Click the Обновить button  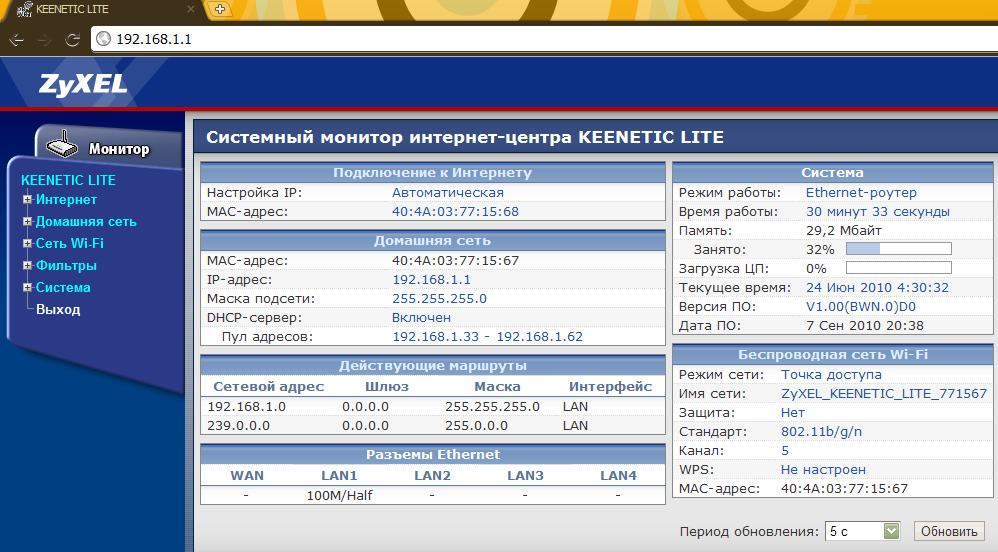tap(949, 531)
